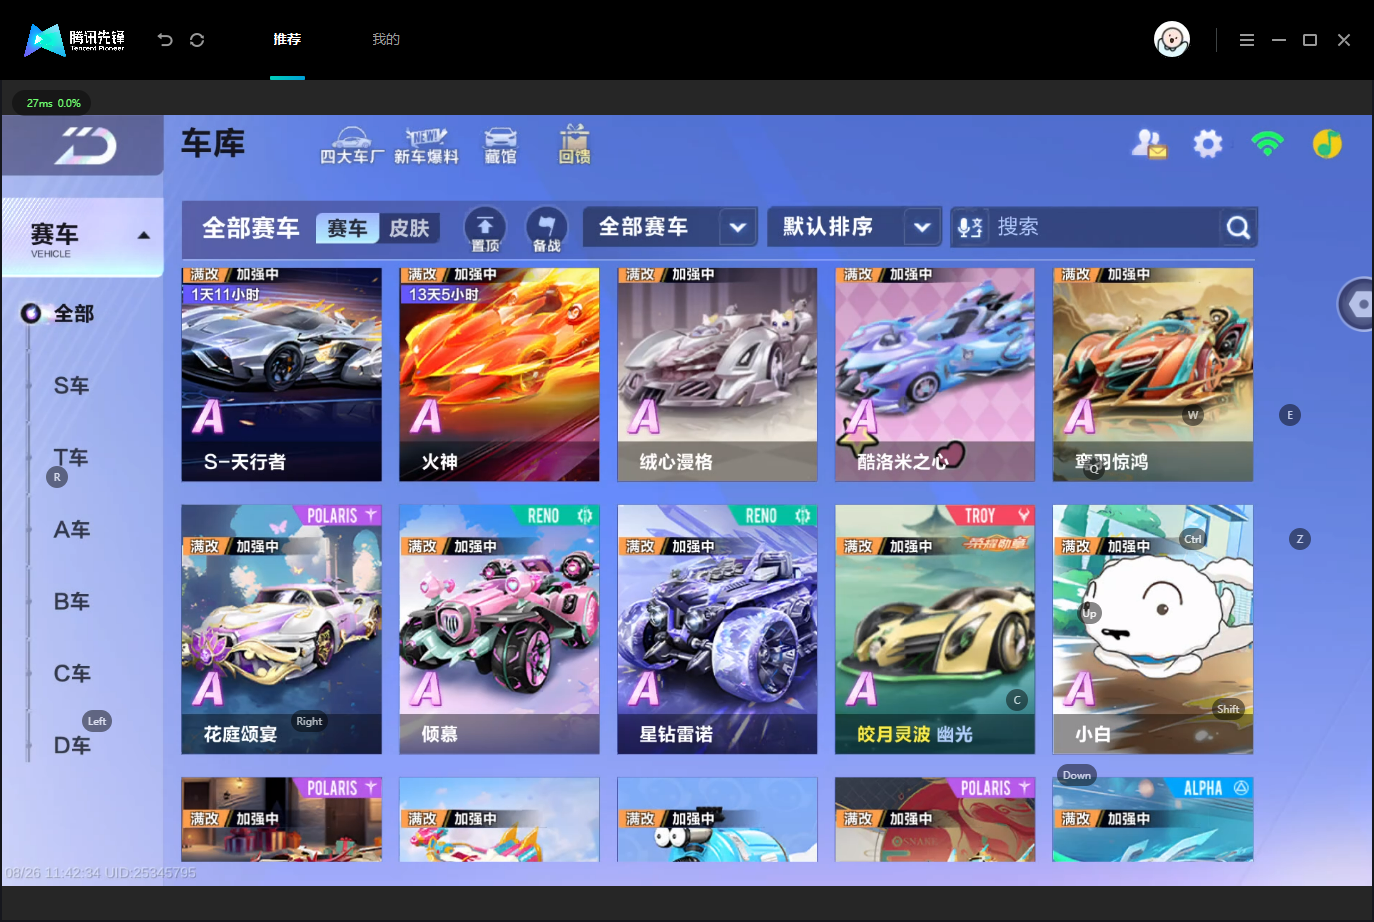Open the 新车爆料 new car news icon

click(426, 146)
